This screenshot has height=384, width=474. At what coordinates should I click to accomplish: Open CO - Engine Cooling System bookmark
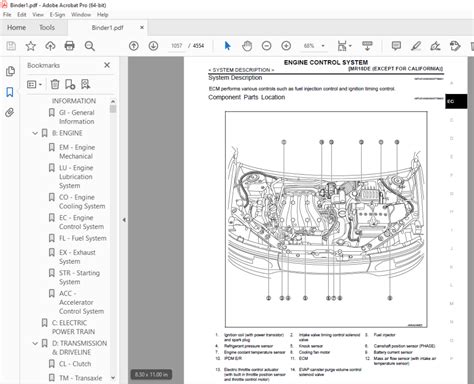[82, 202]
